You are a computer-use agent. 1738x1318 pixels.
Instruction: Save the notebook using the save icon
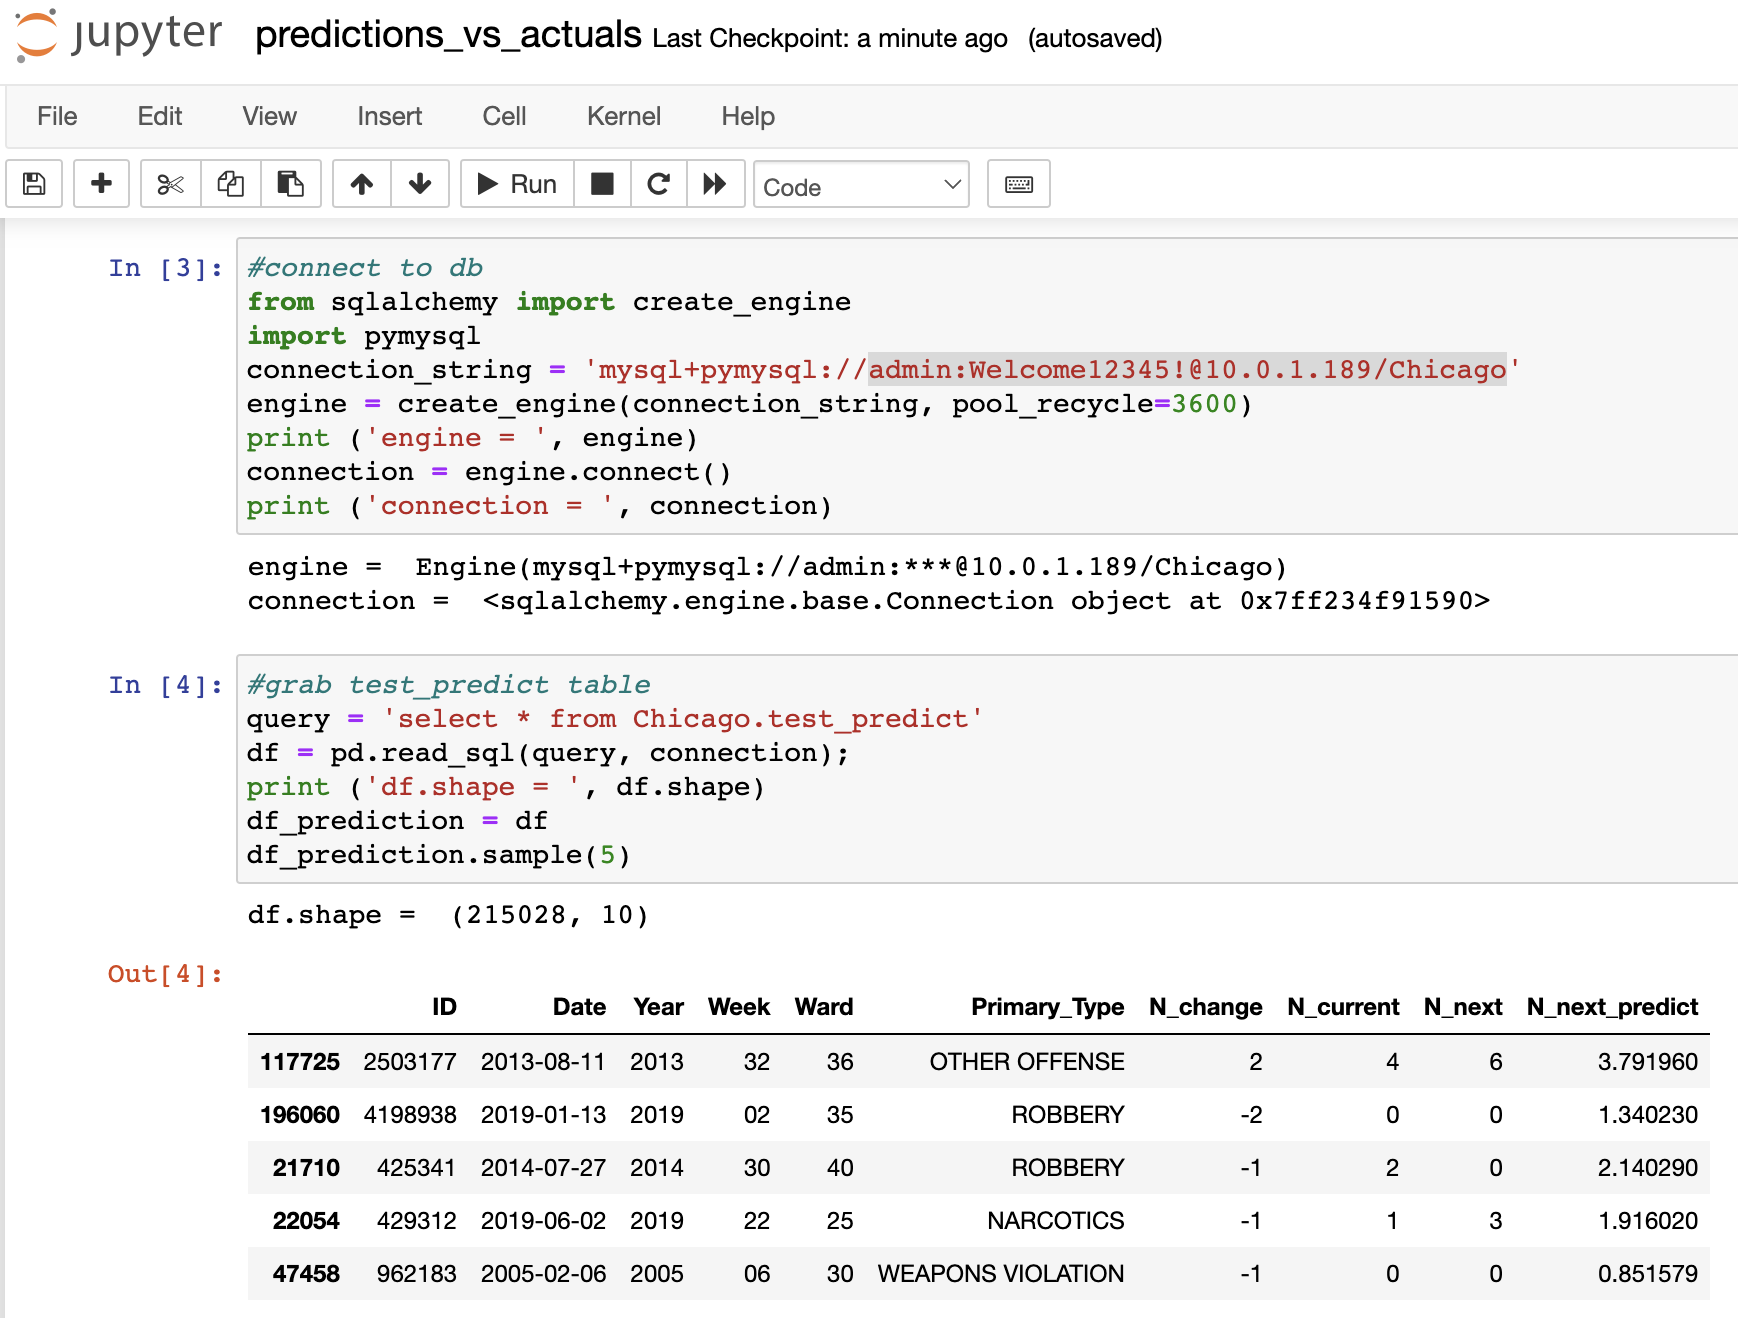click(34, 184)
